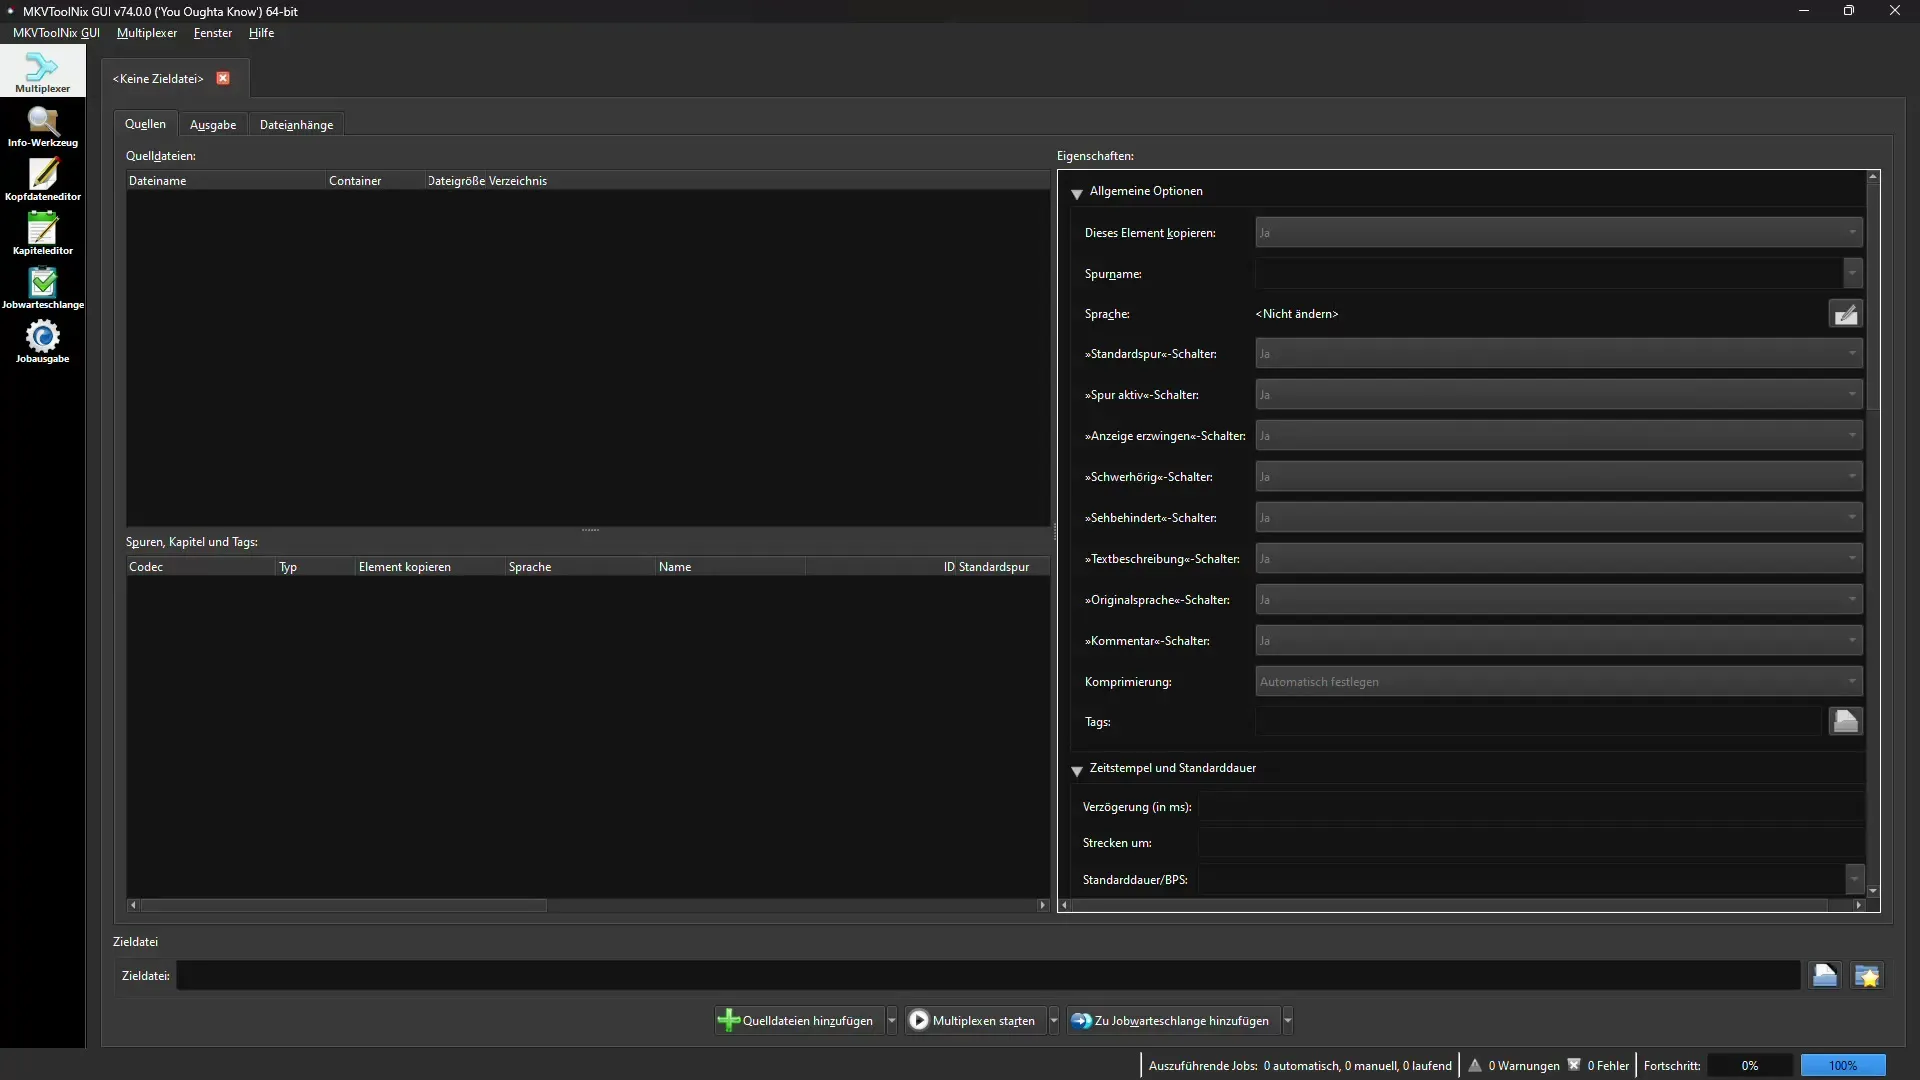Click the warnings triangle status icon

(x=1475, y=1065)
